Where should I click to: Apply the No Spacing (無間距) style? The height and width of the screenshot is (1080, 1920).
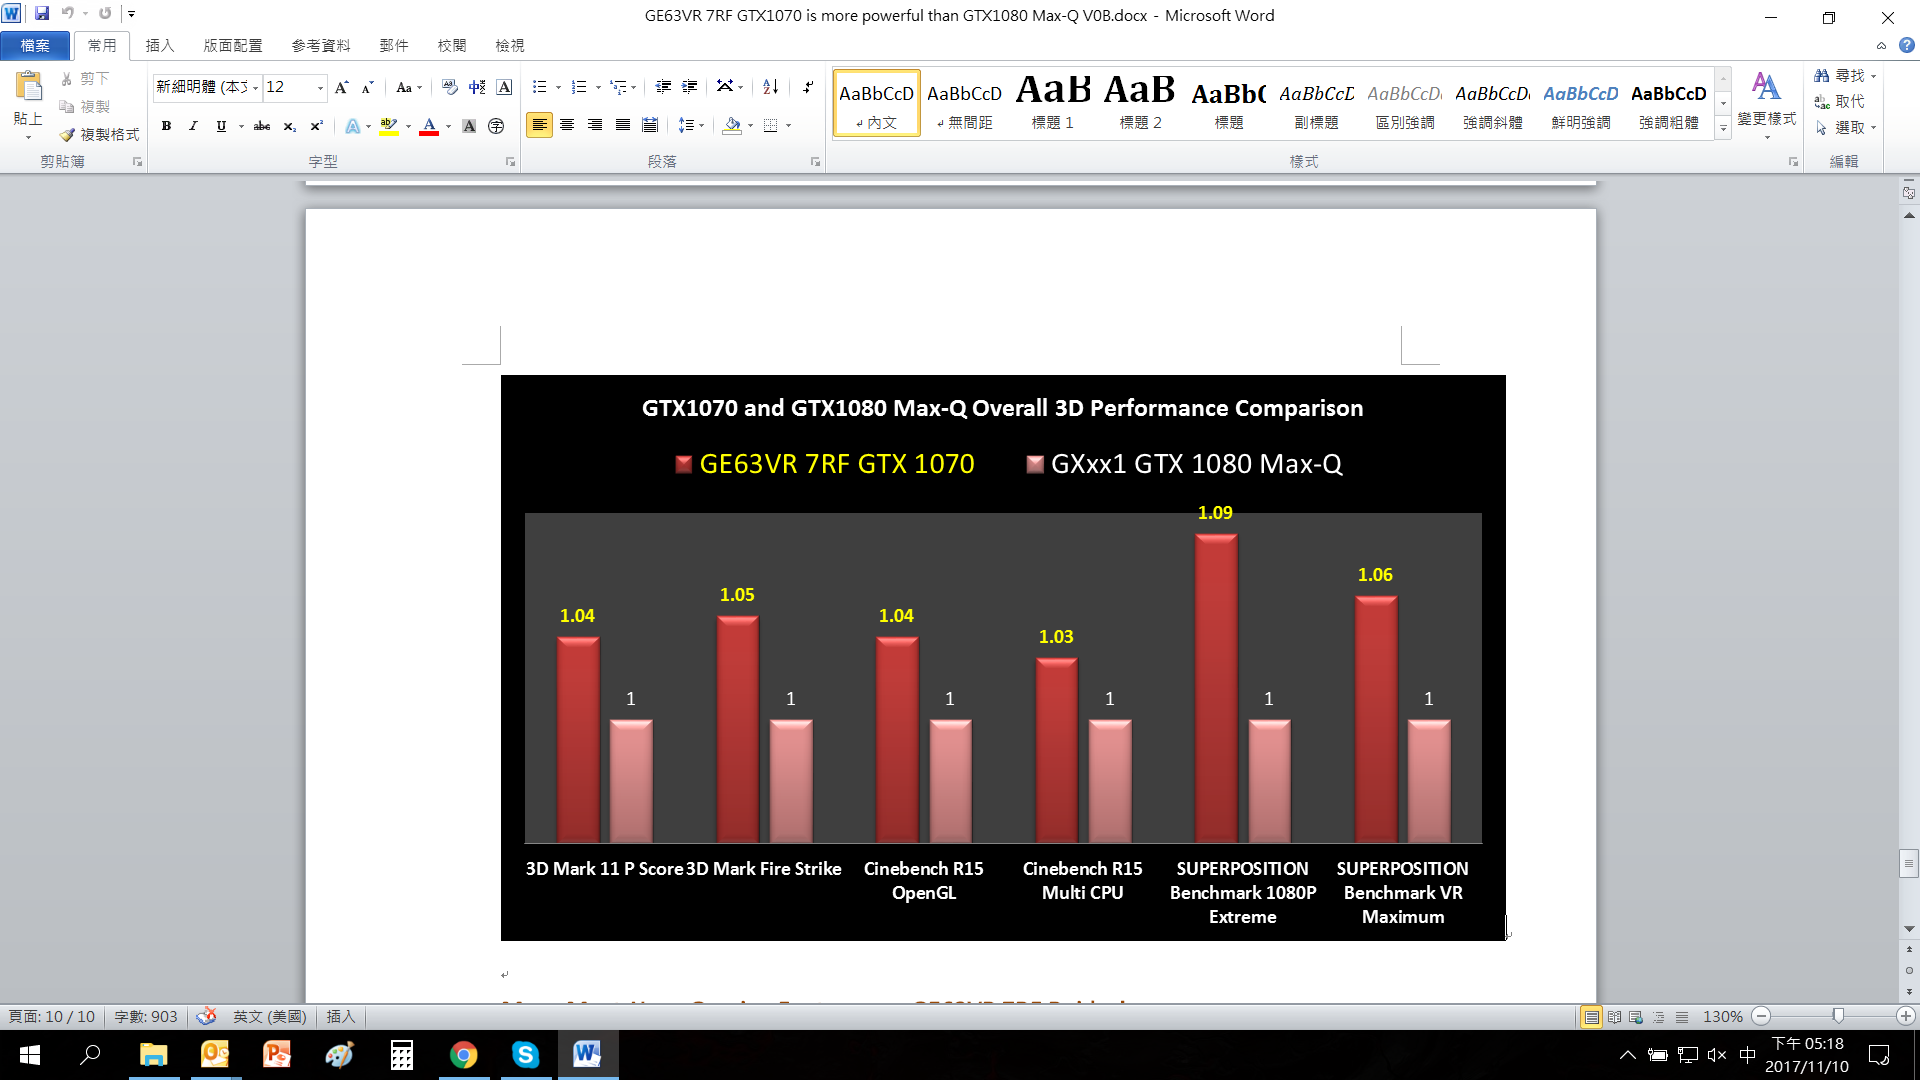tap(964, 102)
